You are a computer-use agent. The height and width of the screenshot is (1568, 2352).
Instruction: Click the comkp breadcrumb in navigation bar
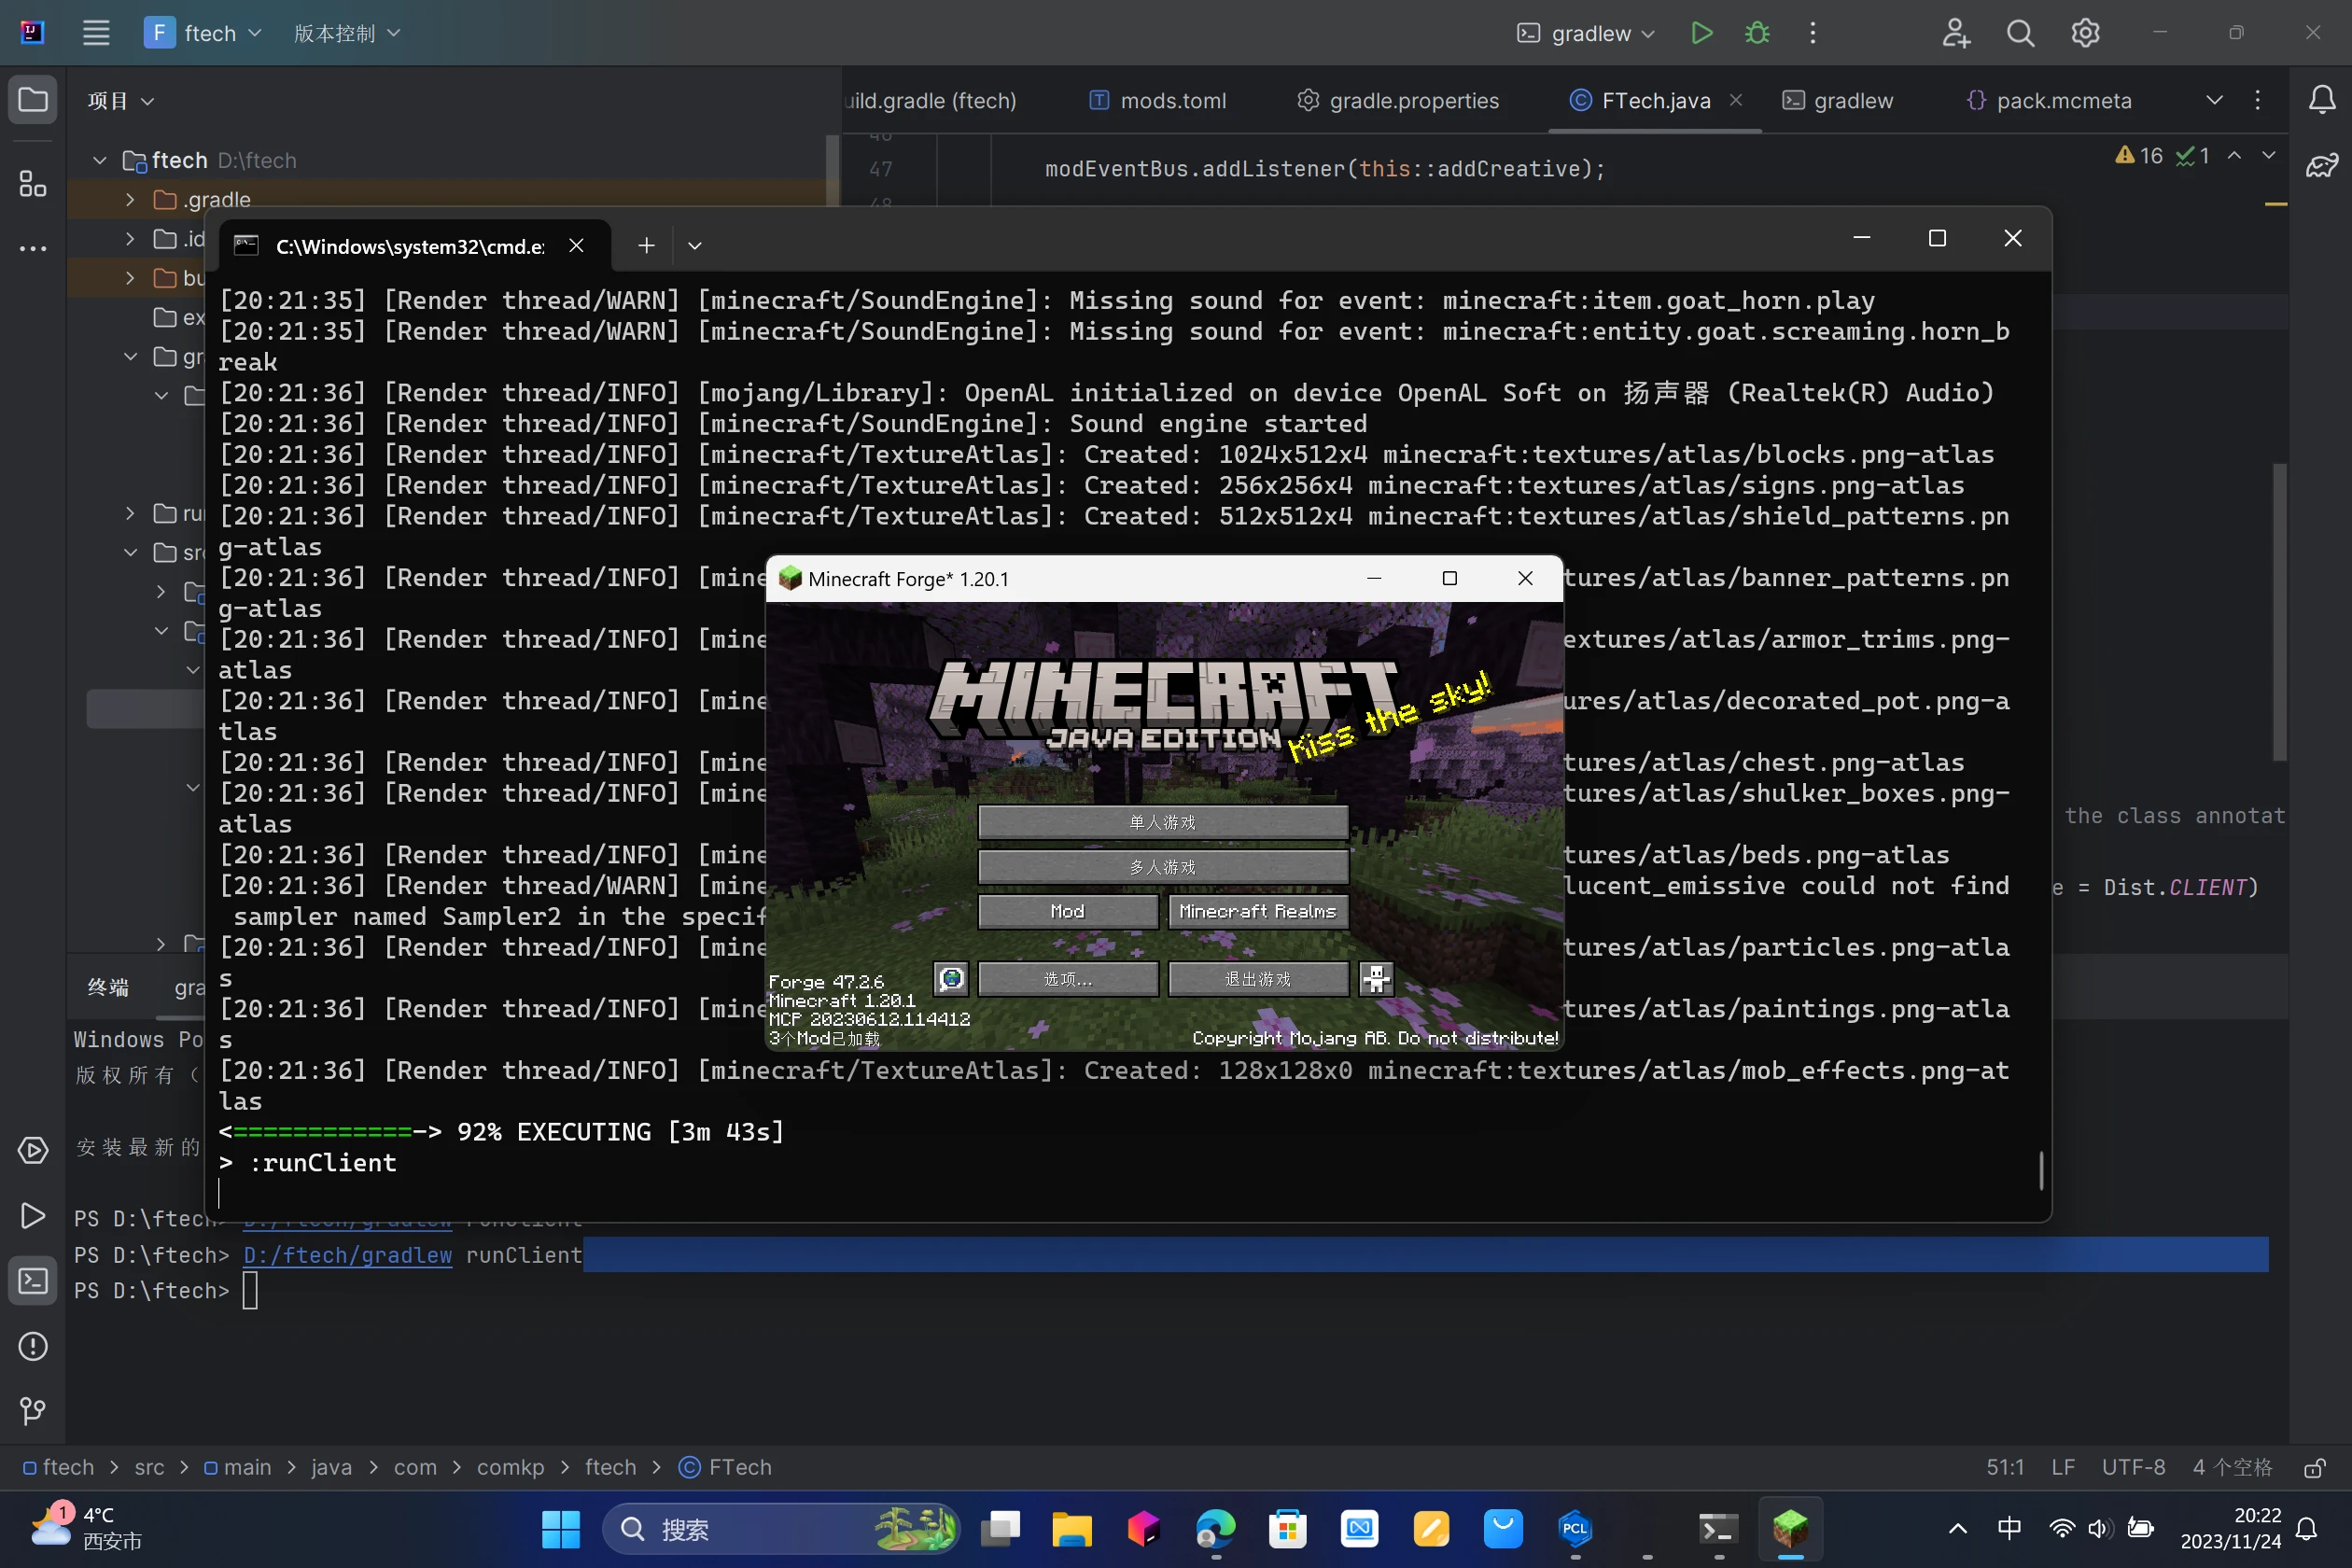(x=510, y=1467)
